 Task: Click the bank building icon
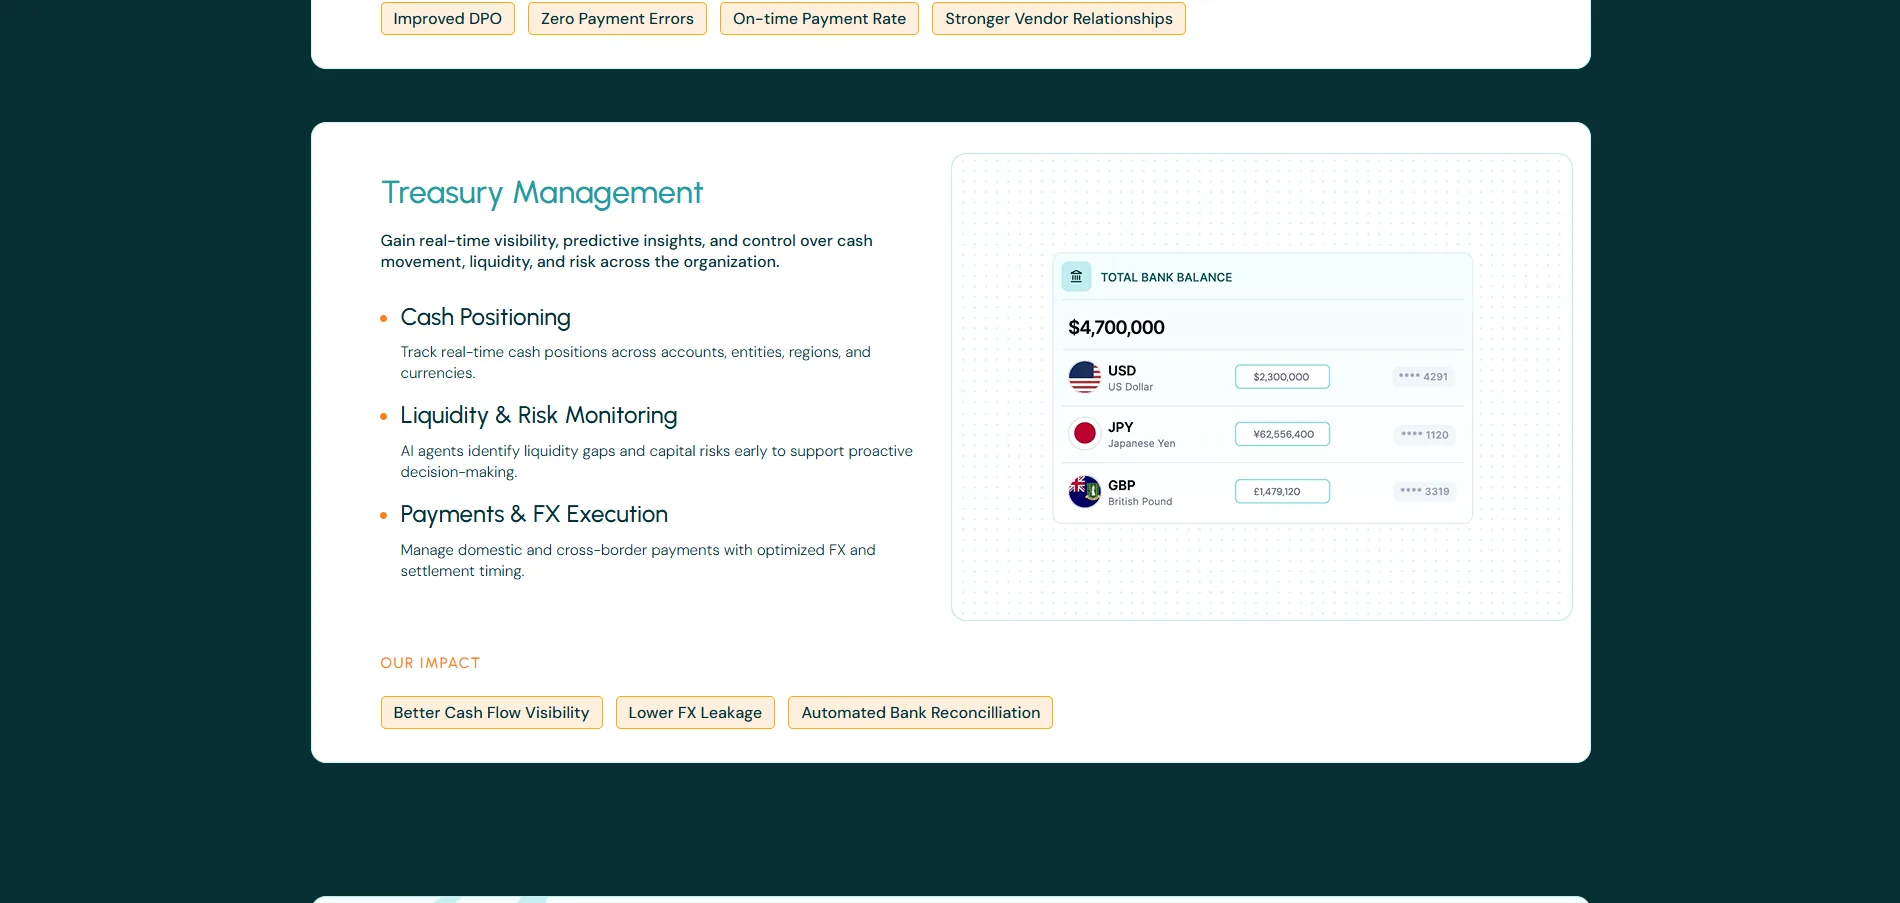pyautogui.click(x=1076, y=277)
